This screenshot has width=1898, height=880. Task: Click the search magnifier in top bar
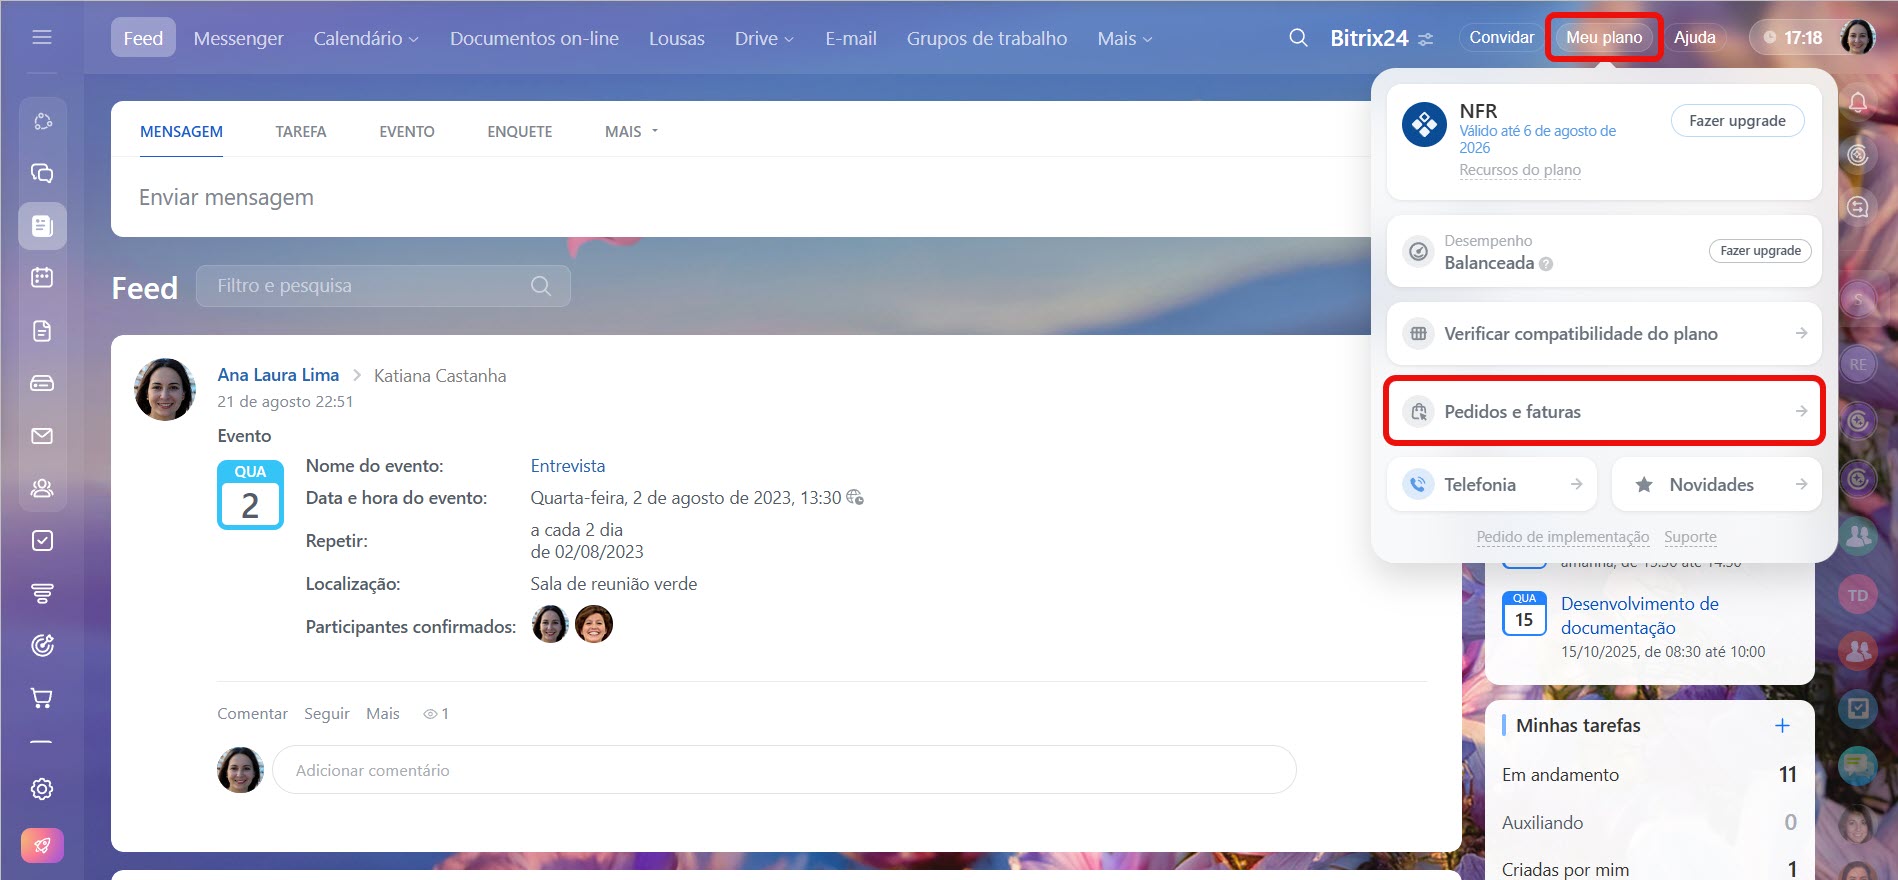point(1298,38)
